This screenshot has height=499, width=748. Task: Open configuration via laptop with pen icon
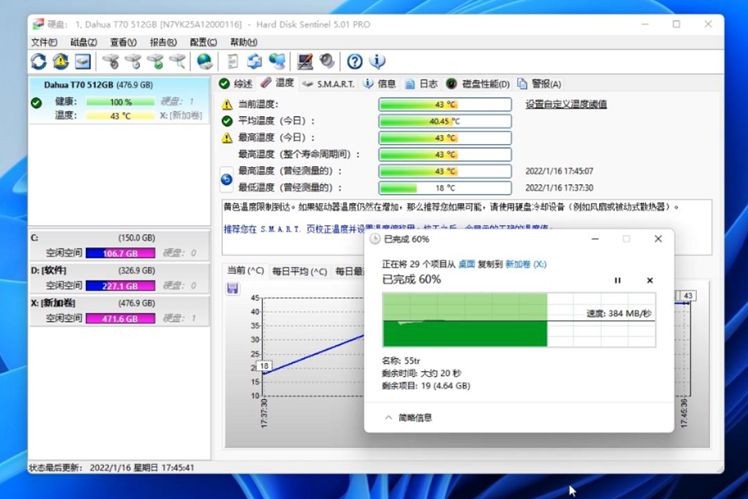coord(305,62)
